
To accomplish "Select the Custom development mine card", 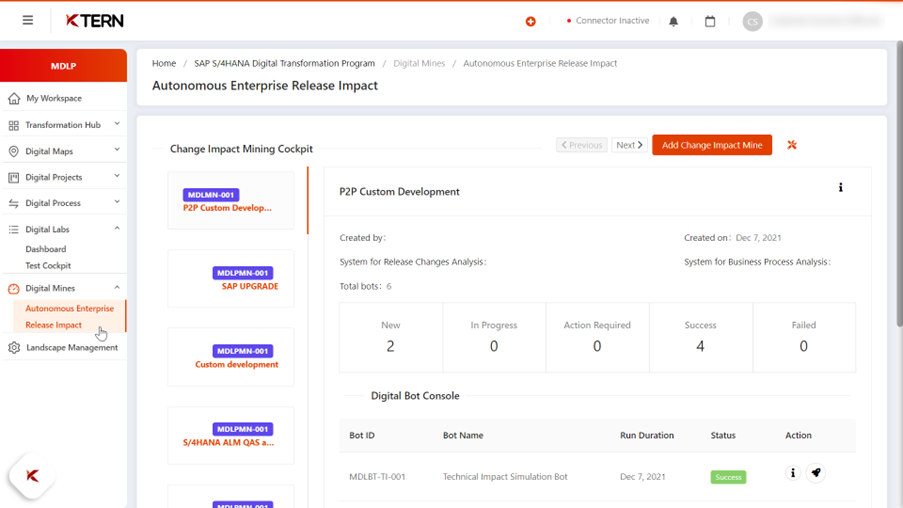I will 230,357.
